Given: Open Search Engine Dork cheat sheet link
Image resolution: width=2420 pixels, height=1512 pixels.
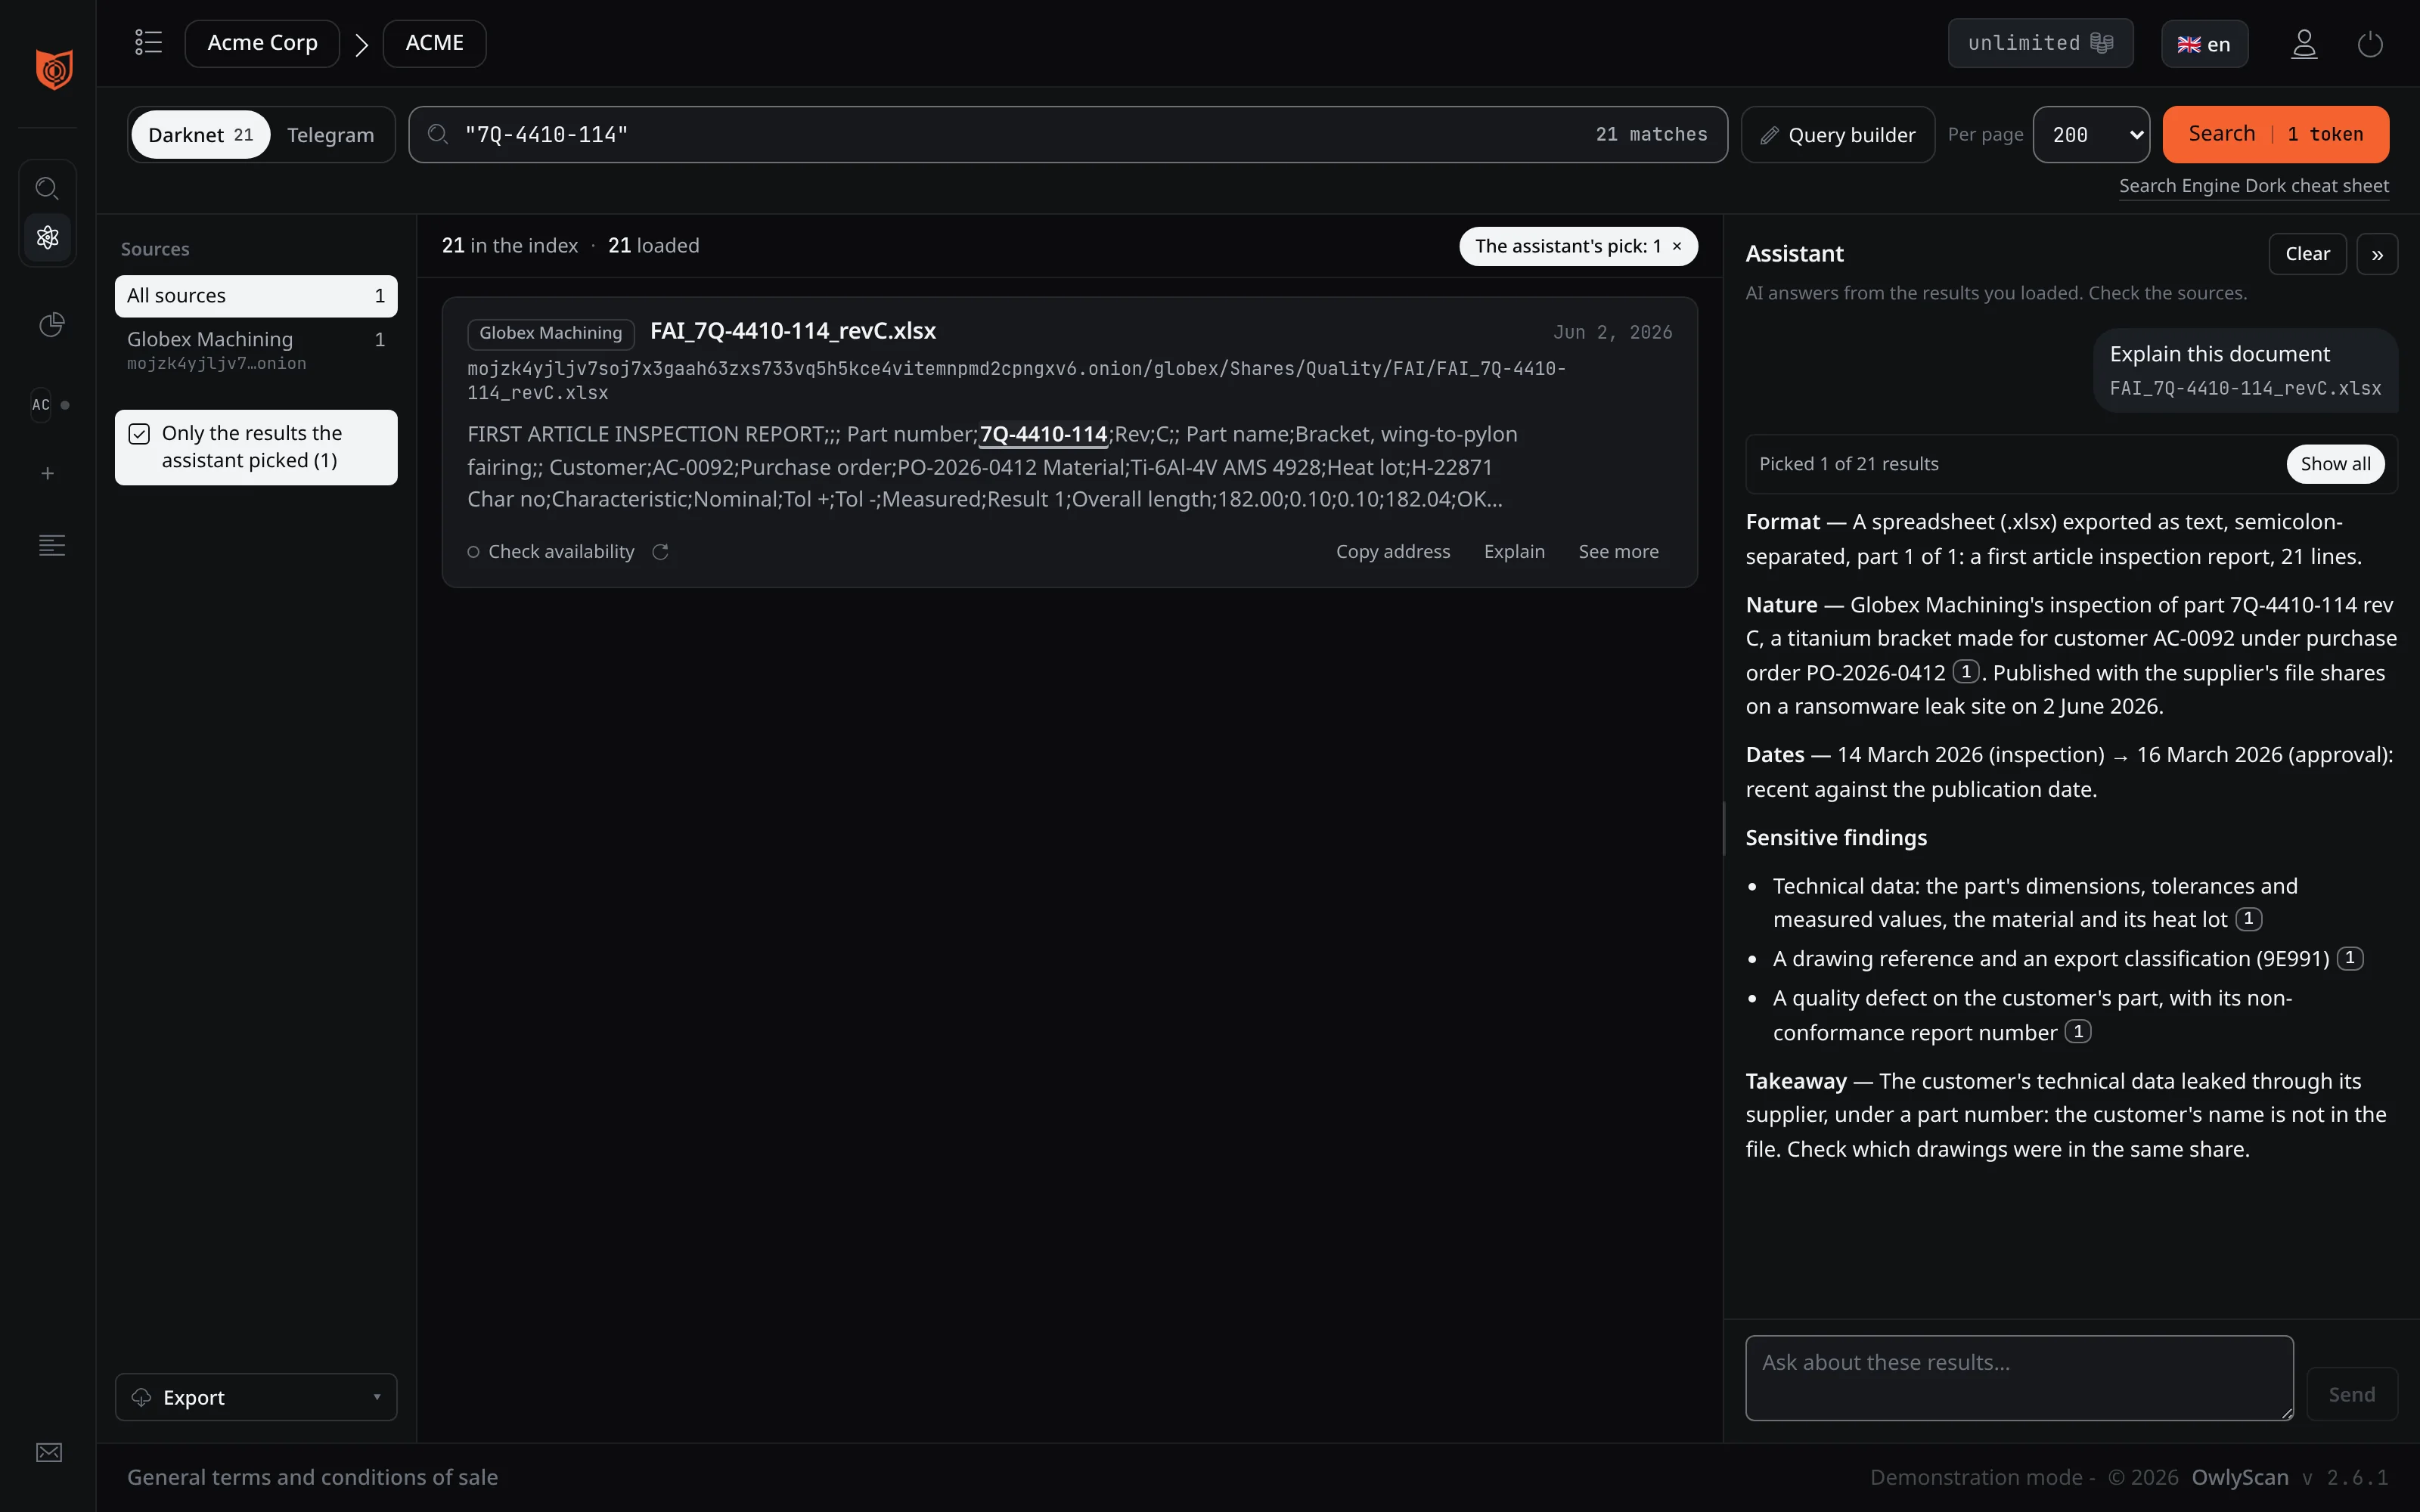Looking at the screenshot, I should [2254, 186].
